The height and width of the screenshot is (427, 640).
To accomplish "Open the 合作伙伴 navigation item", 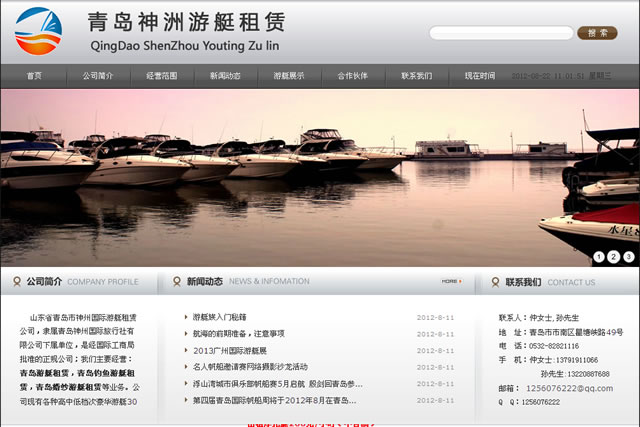I will 352,76.
